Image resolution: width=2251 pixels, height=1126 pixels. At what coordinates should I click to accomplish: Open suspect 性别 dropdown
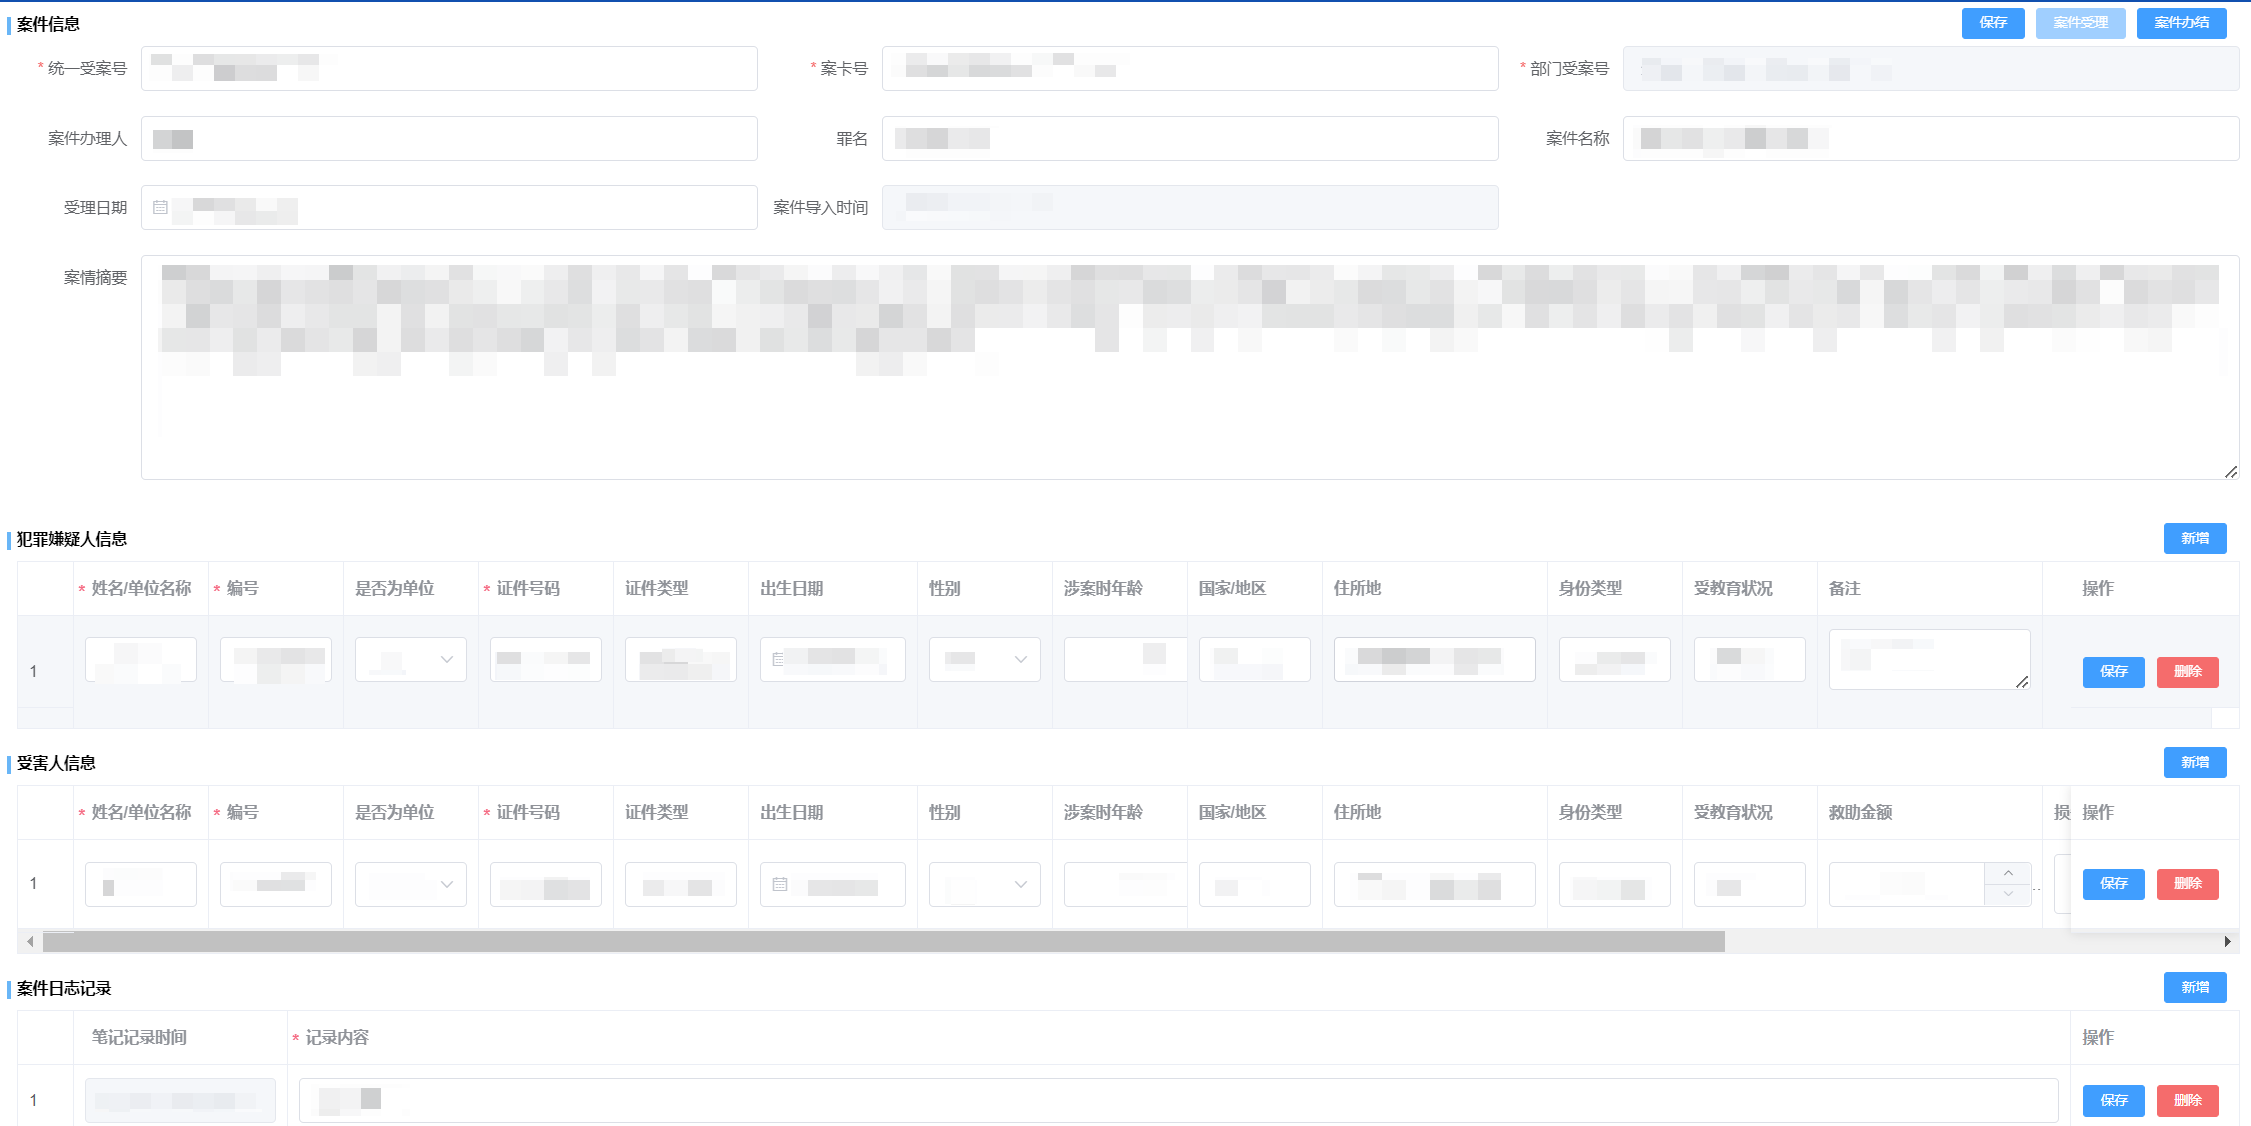(x=985, y=659)
